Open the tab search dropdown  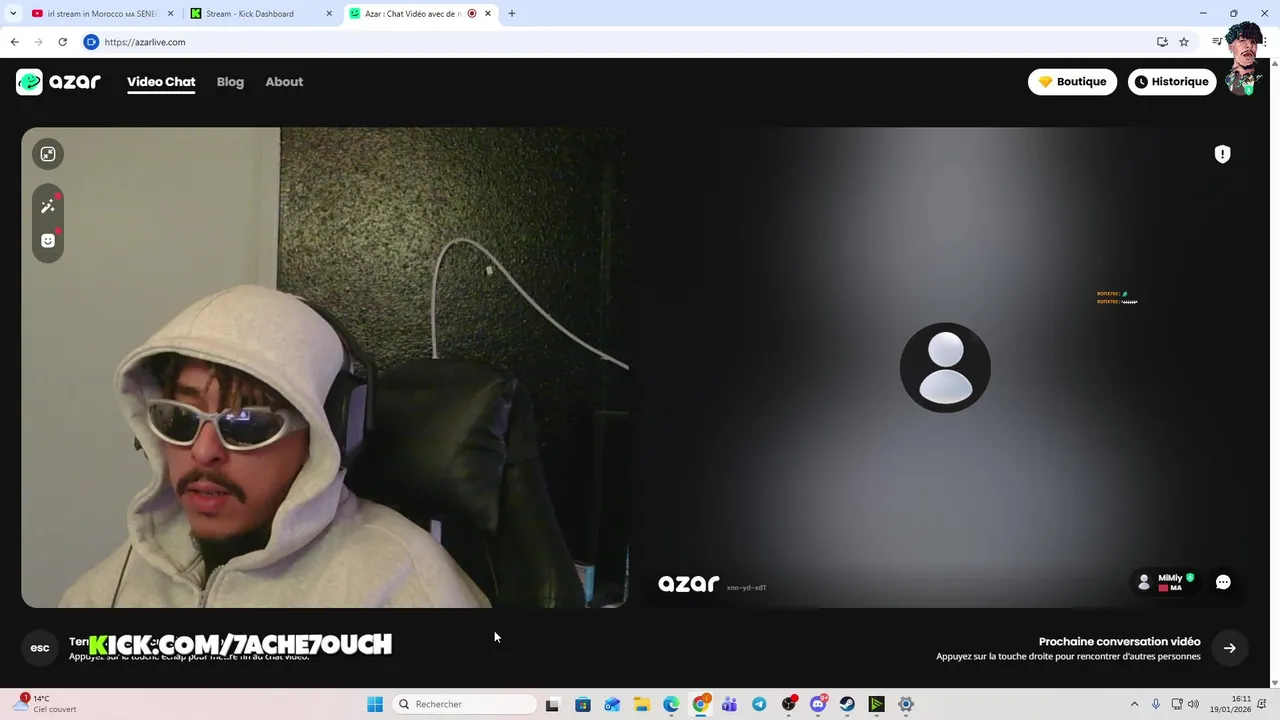13,14
